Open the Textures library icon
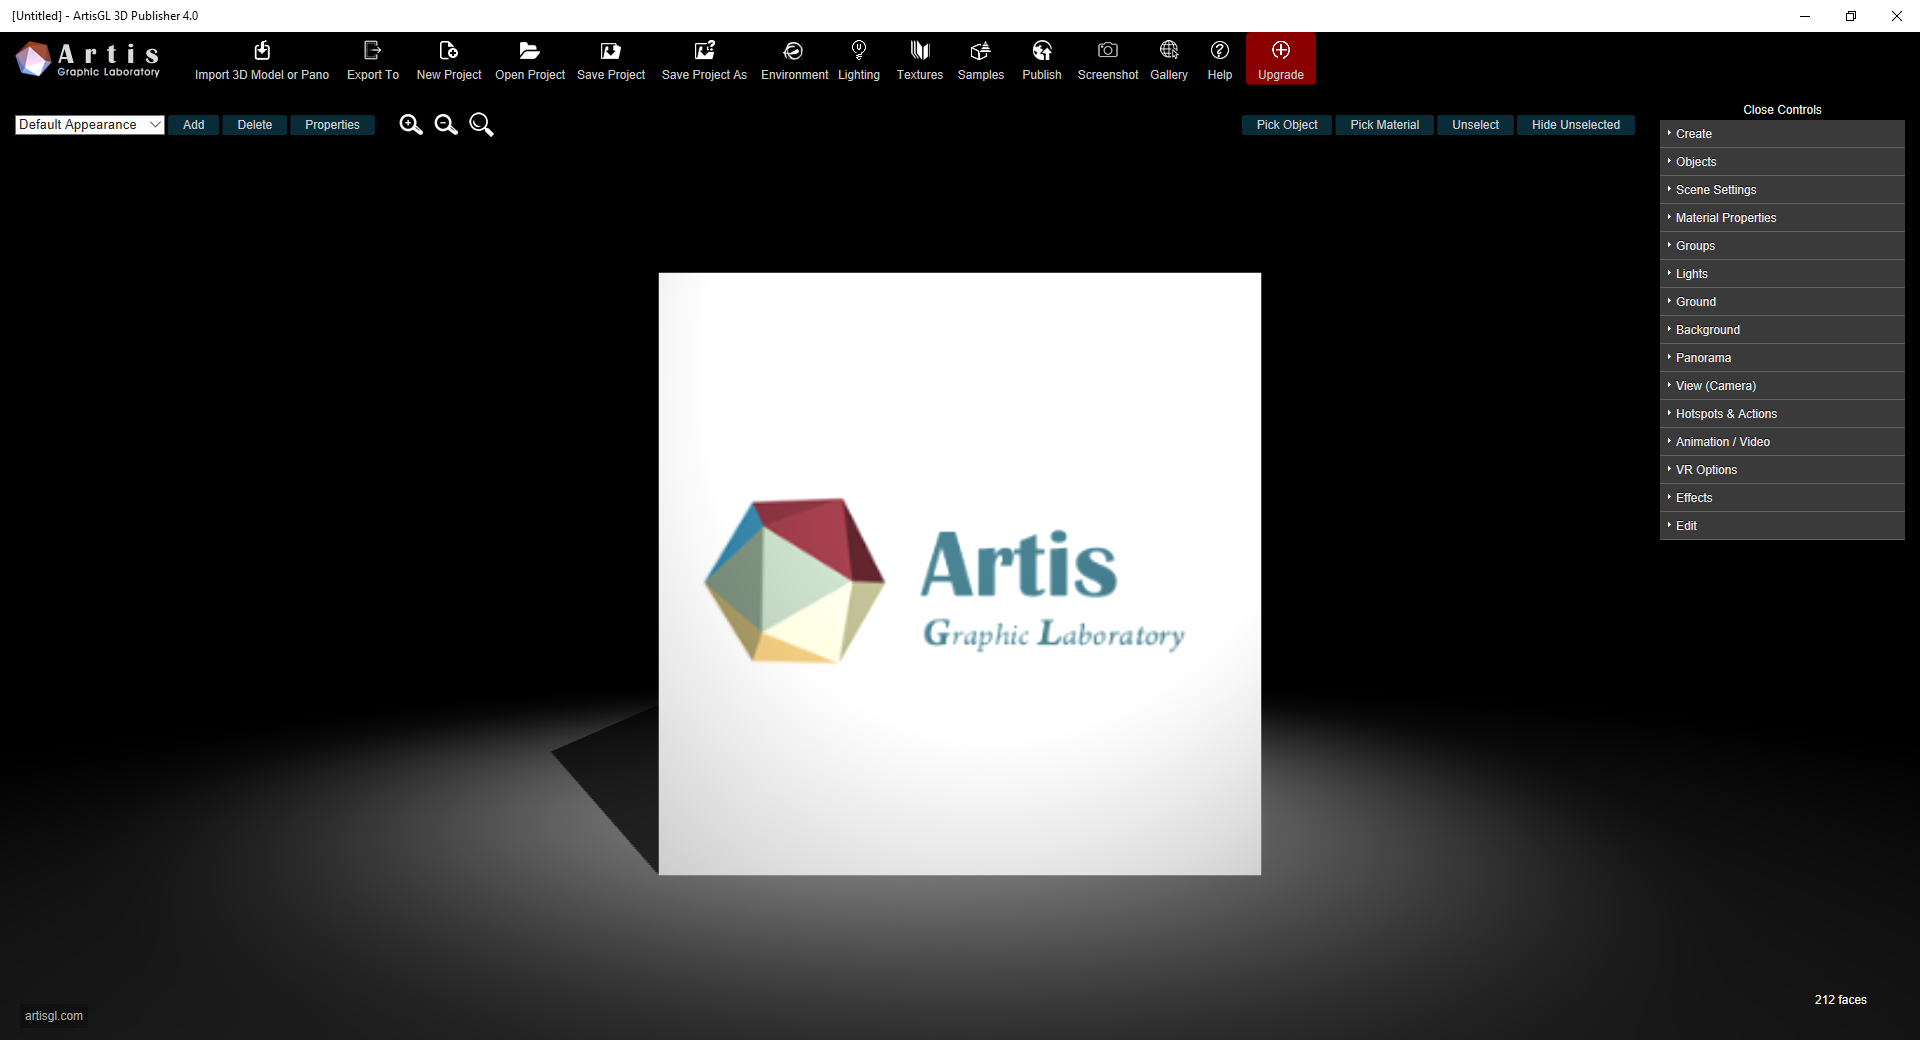This screenshot has height=1040, width=1920. [920, 50]
